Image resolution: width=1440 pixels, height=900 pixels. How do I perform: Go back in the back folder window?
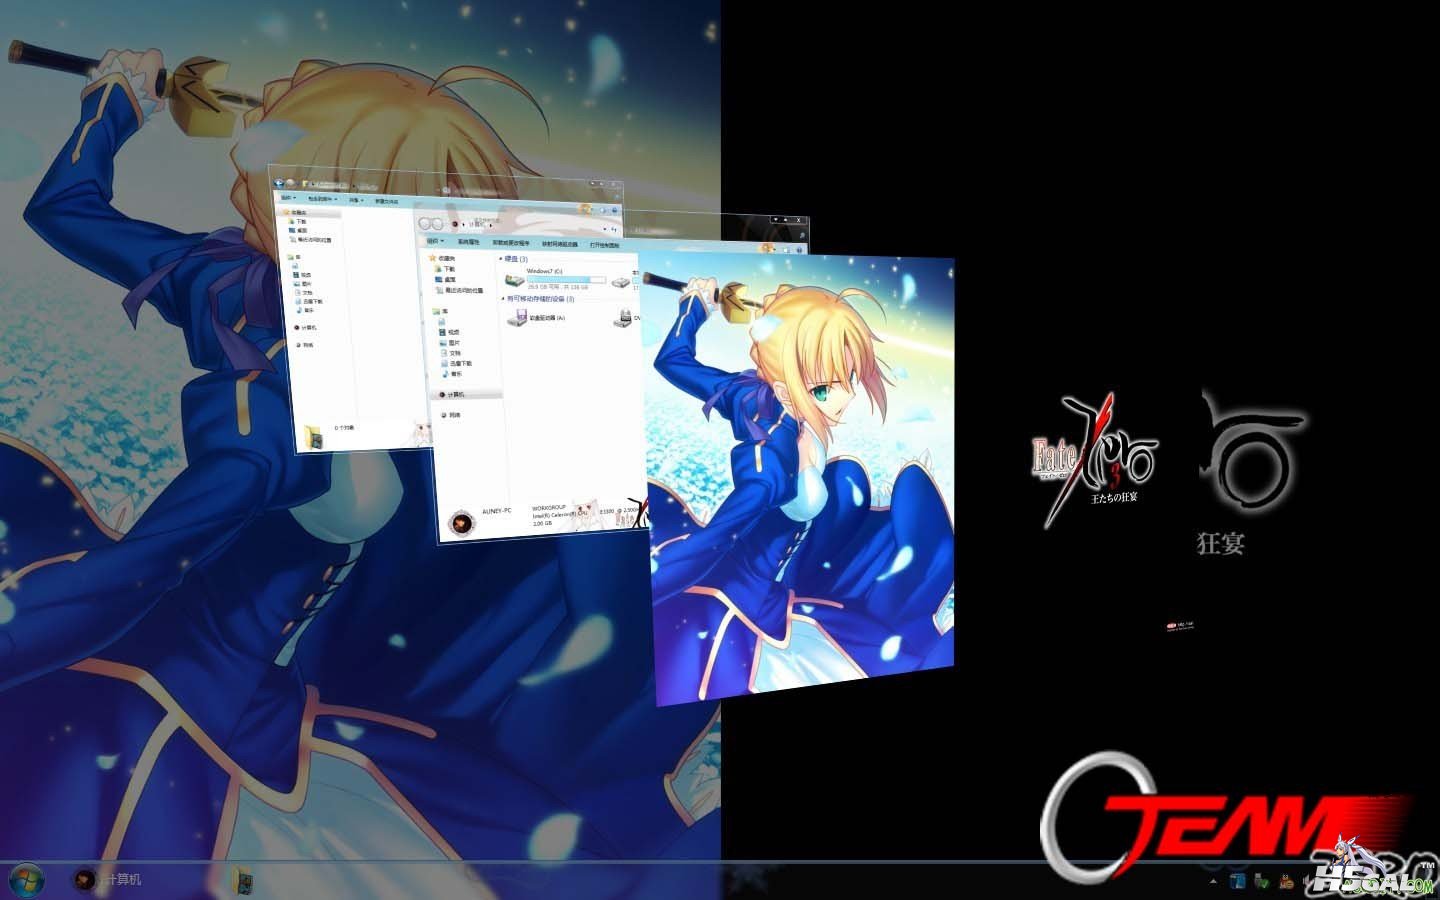[280, 183]
